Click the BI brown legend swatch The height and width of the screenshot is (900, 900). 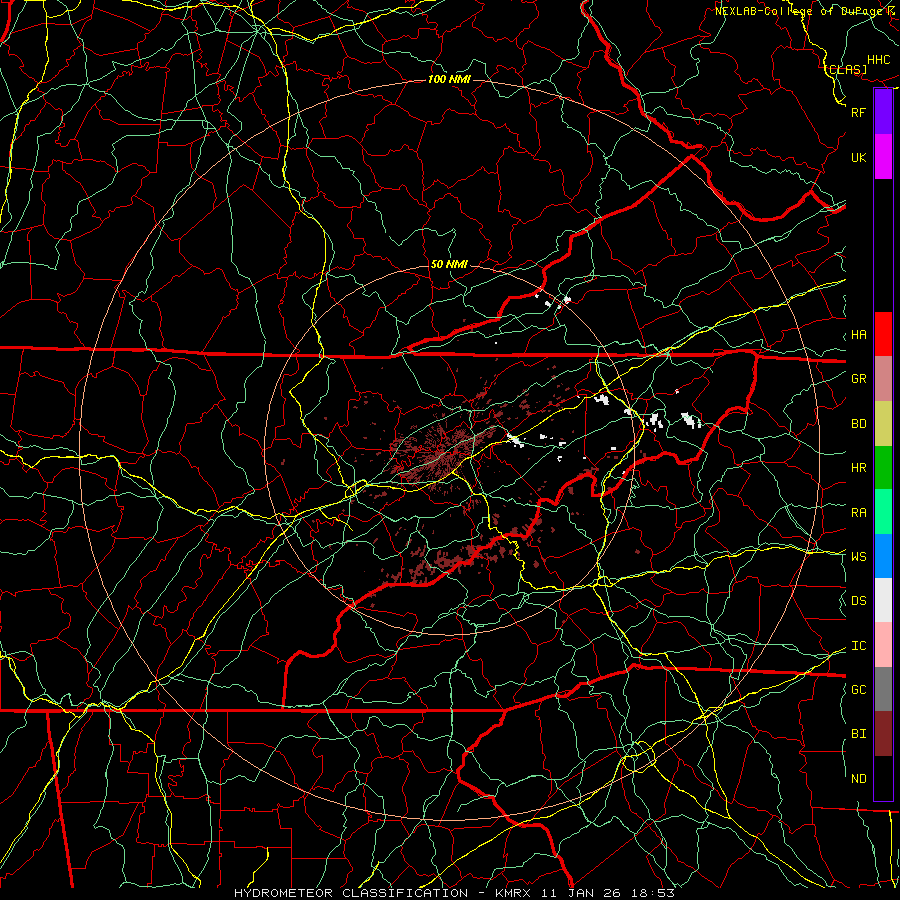[883, 734]
